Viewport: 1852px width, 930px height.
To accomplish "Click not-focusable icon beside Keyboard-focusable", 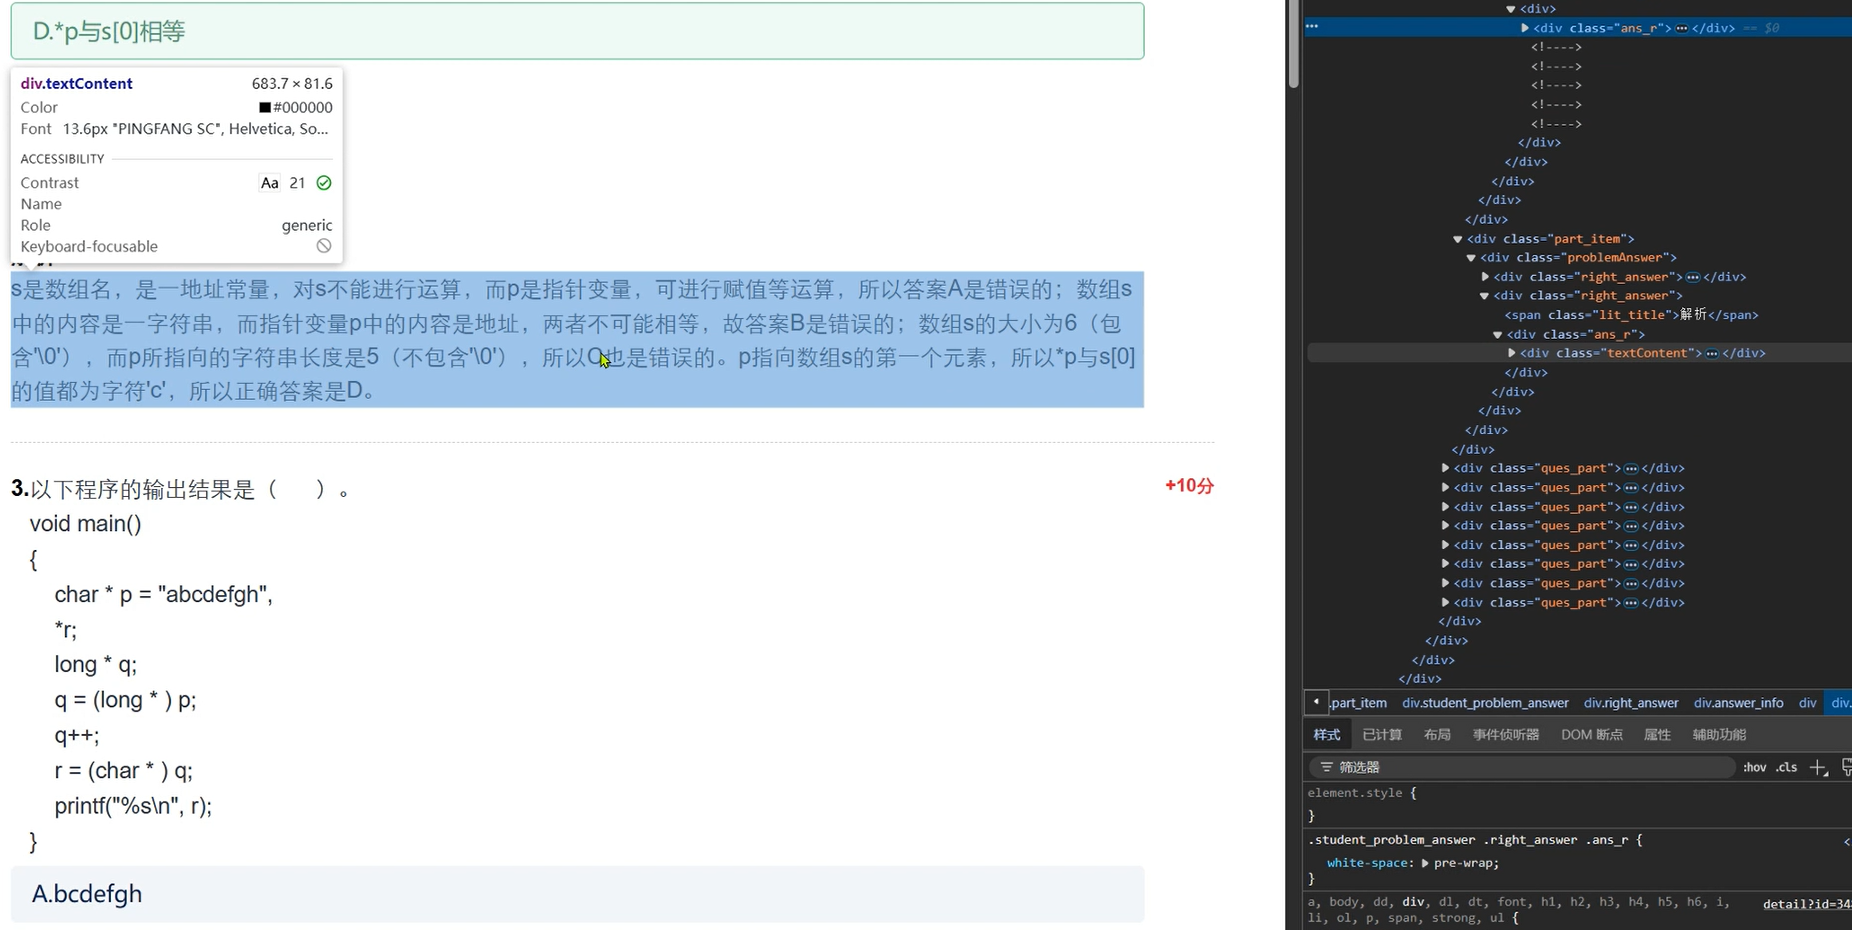I will point(324,246).
